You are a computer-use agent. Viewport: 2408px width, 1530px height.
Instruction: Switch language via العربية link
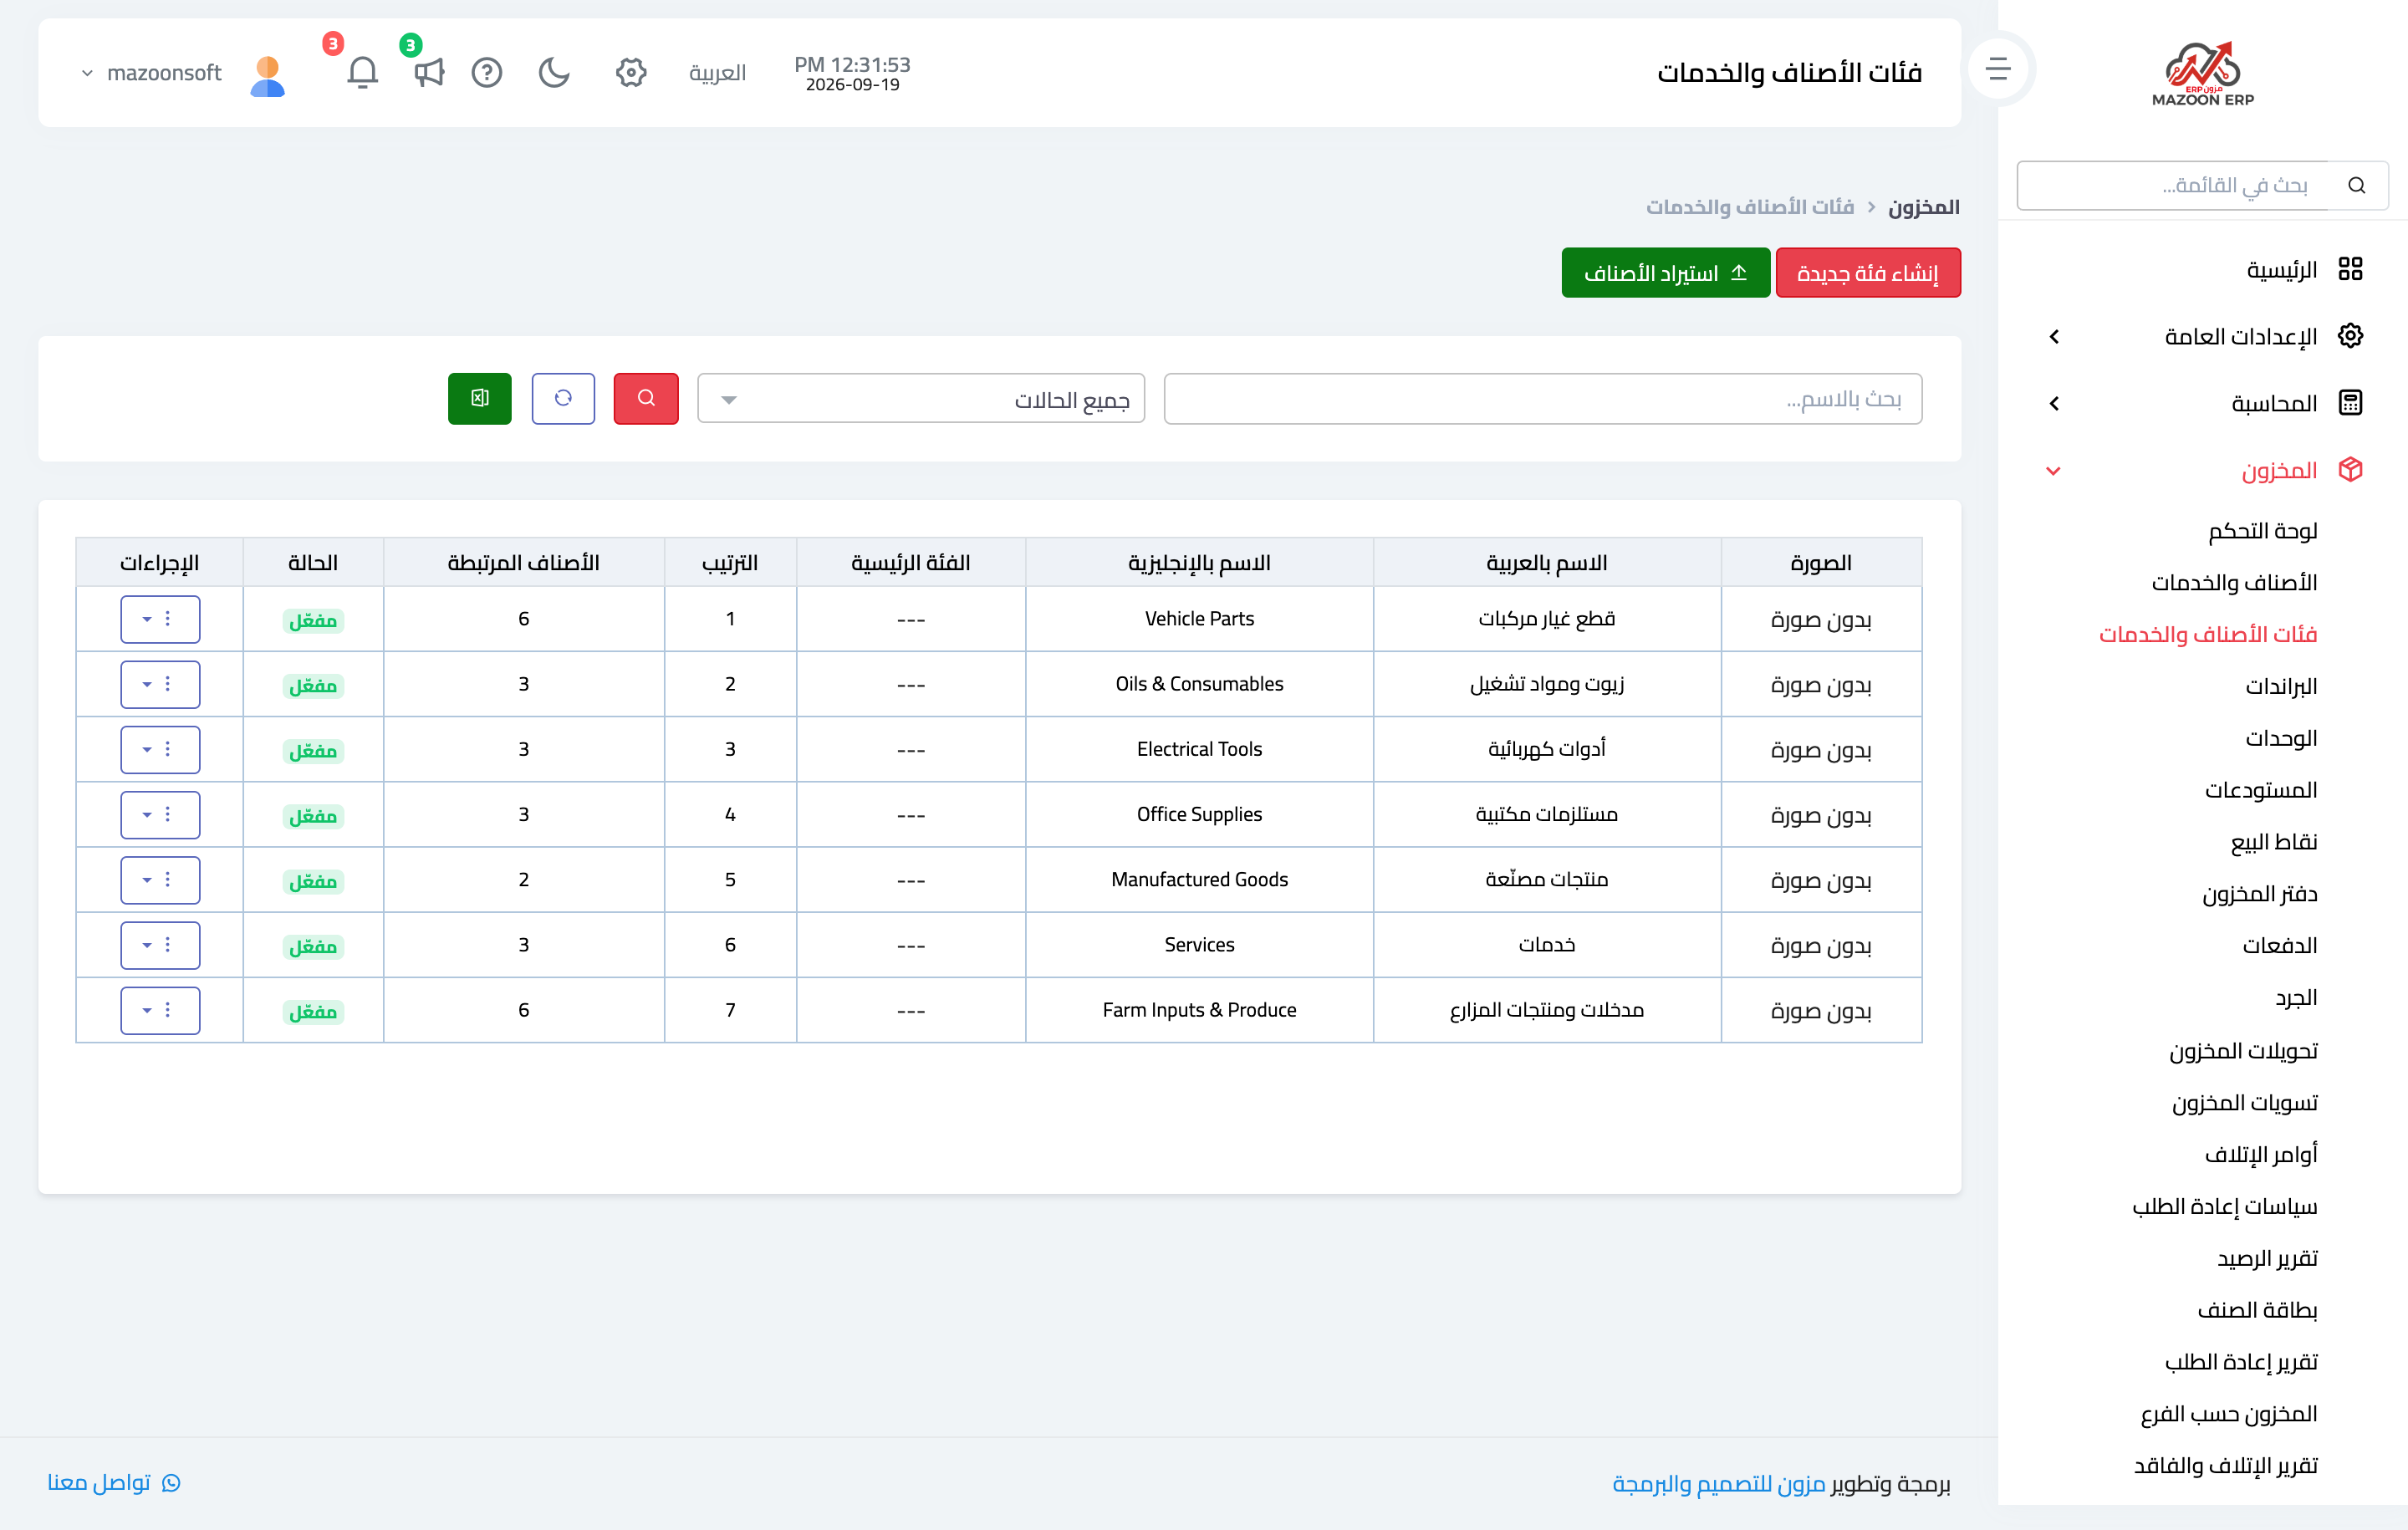[717, 73]
